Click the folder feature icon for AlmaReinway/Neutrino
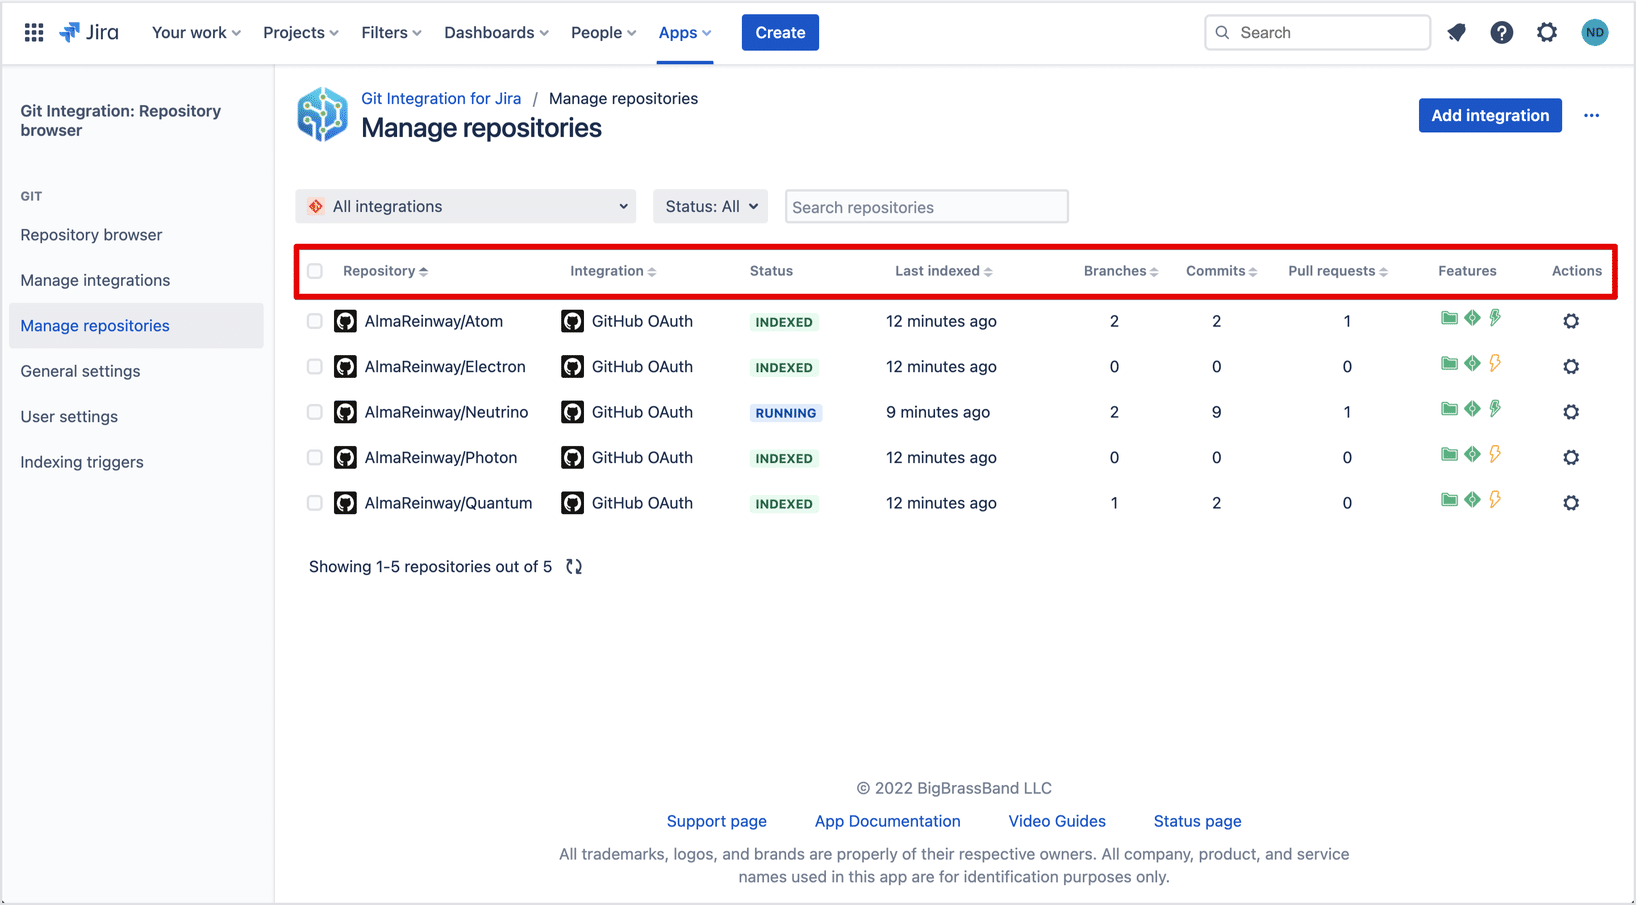The height and width of the screenshot is (905, 1636). [x=1449, y=409]
